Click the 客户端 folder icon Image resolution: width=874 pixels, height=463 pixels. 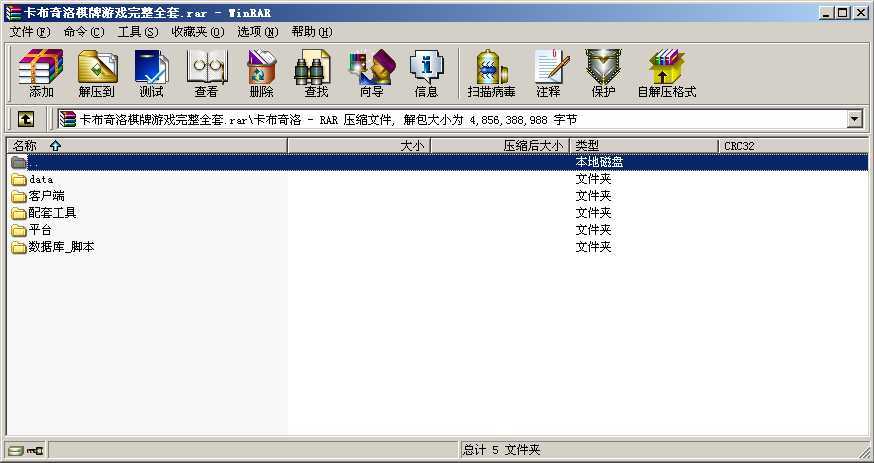pos(20,196)
